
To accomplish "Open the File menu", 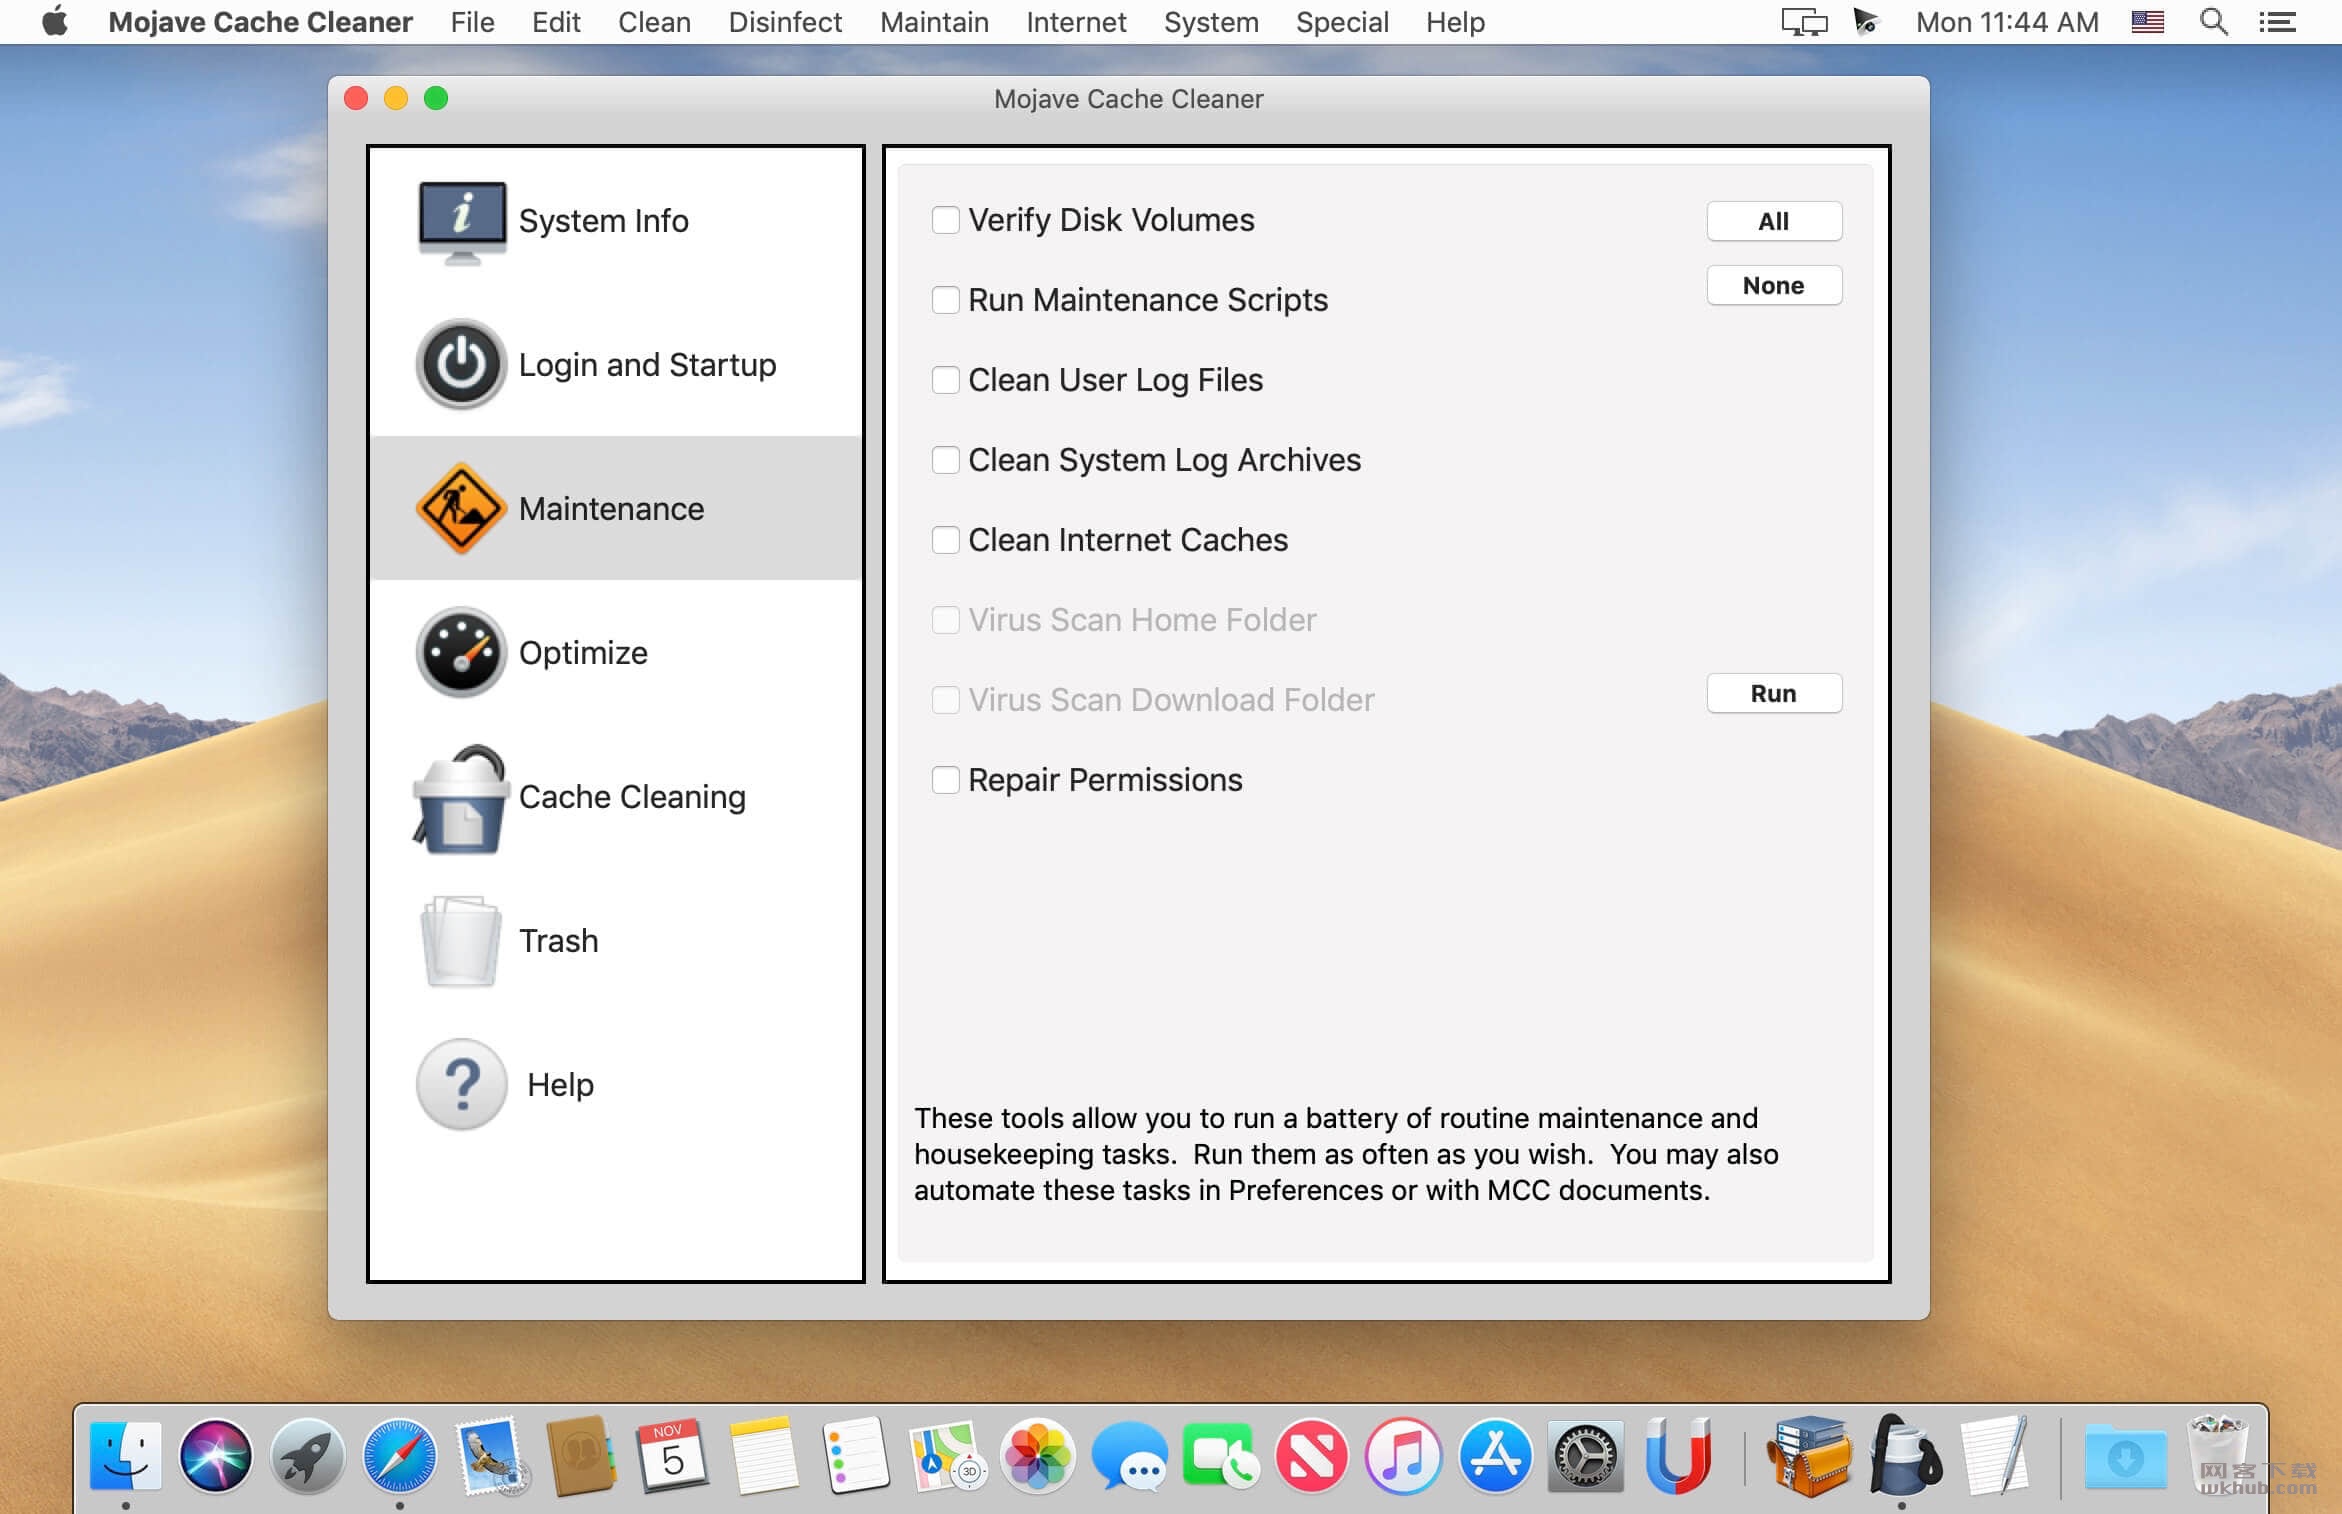I will [472, 22].
